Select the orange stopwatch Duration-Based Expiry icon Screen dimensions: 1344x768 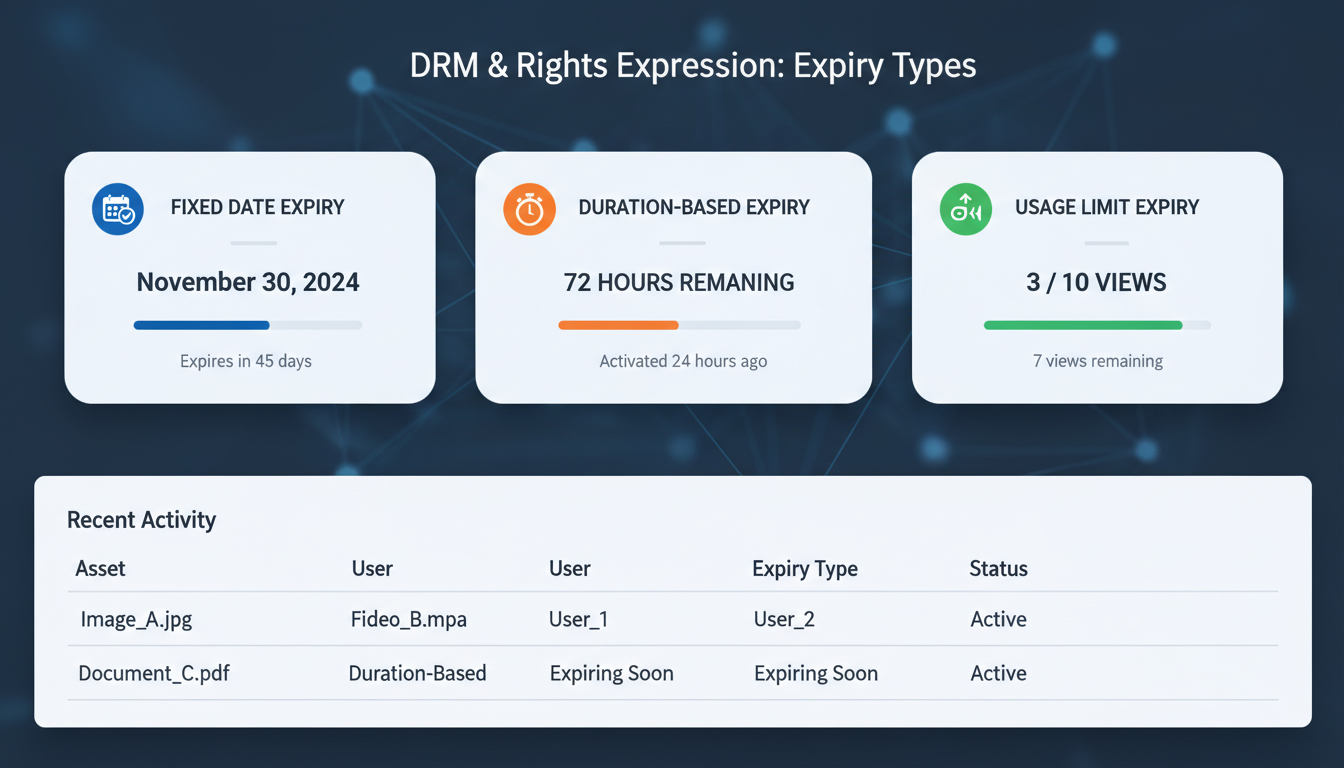[x=529, y=209]
